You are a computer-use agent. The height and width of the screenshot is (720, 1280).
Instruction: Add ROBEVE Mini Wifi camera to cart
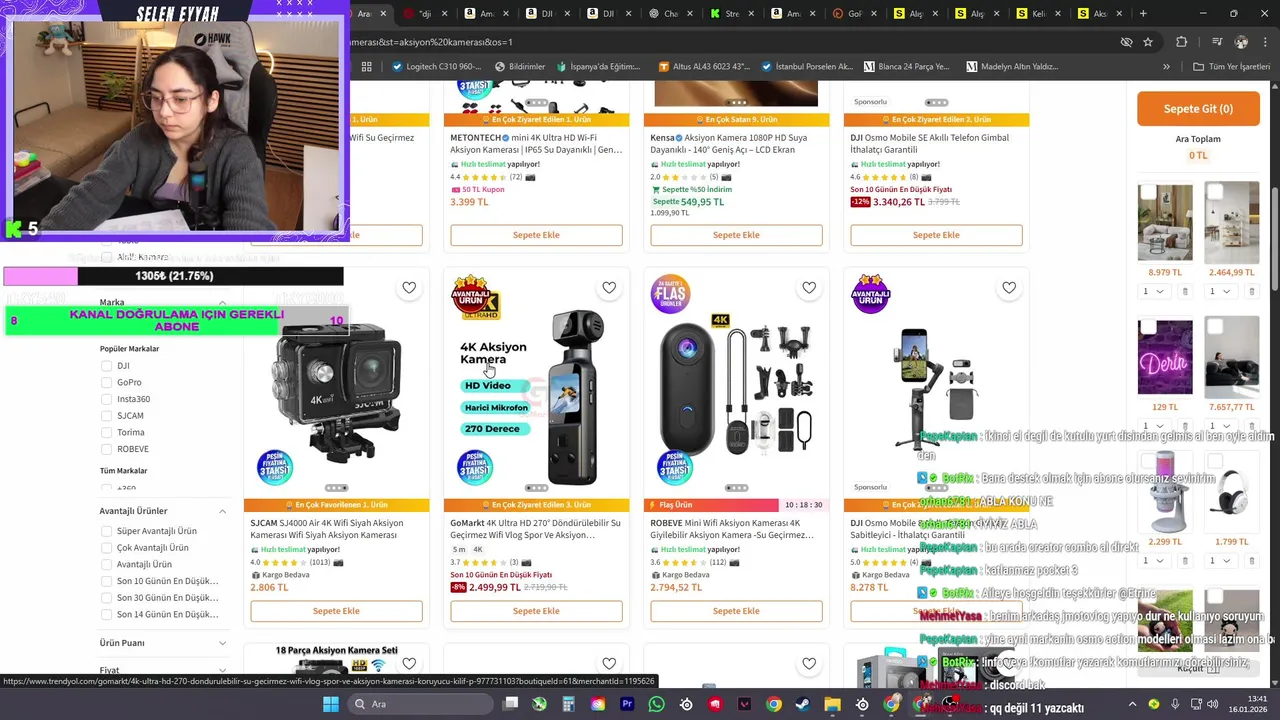tap(736, 611)
